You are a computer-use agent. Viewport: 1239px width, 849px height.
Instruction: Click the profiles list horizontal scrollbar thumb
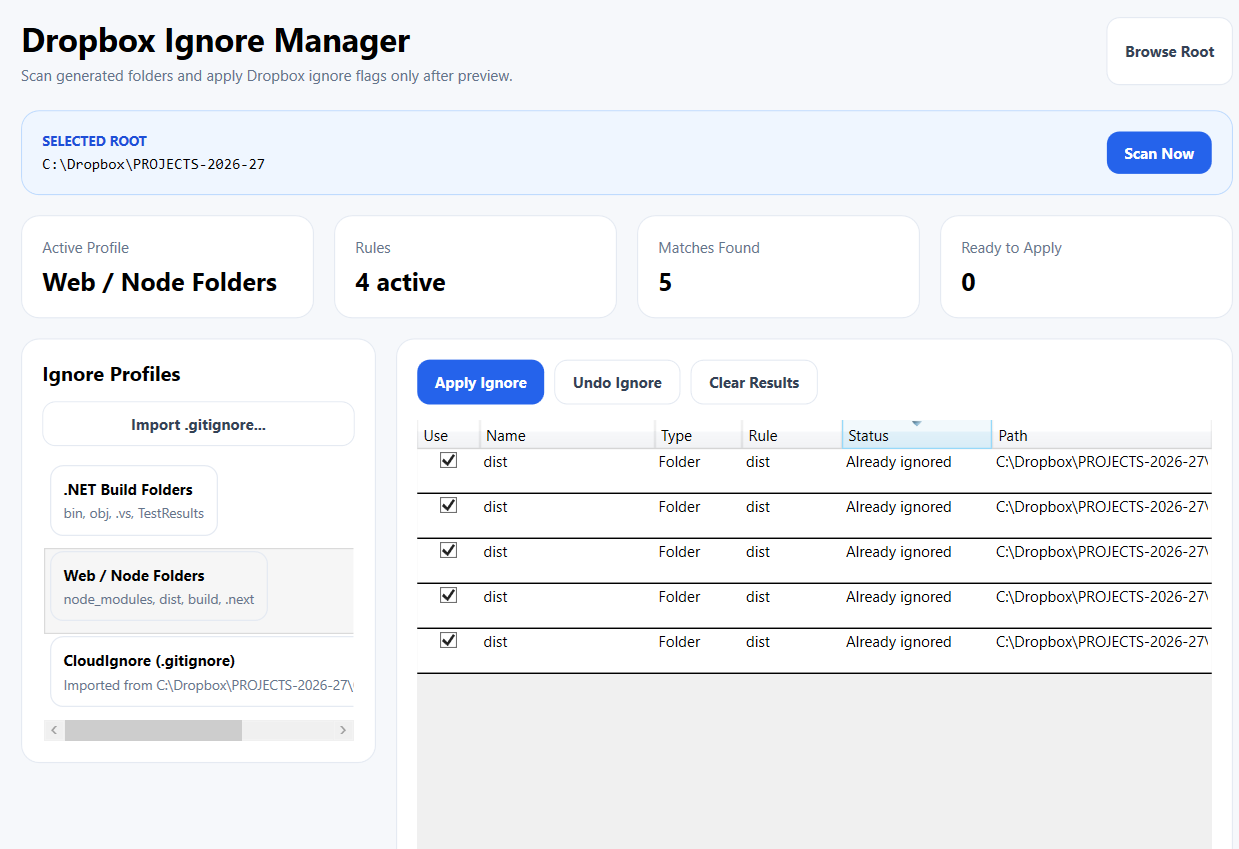tap(153, 730)
